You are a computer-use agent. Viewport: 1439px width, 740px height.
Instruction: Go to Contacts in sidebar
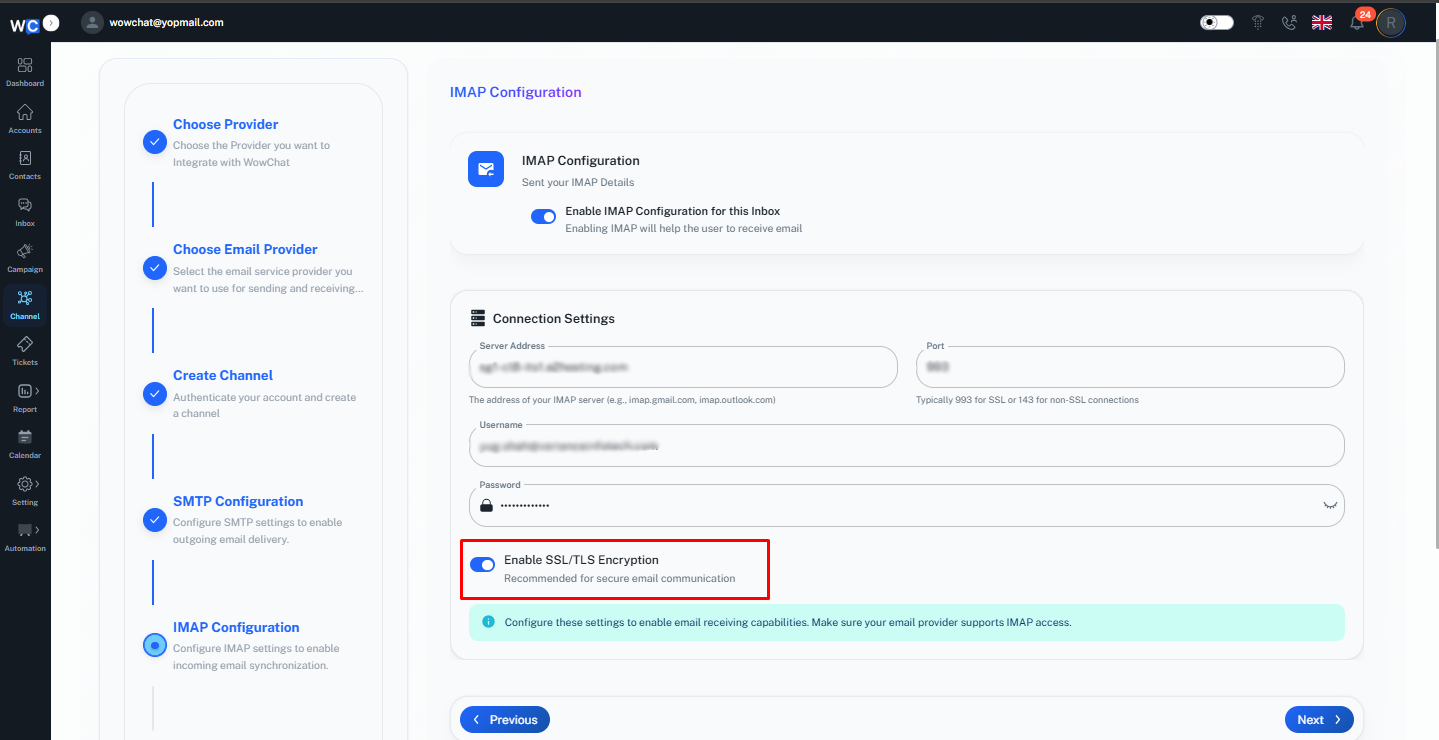point(25,165)
